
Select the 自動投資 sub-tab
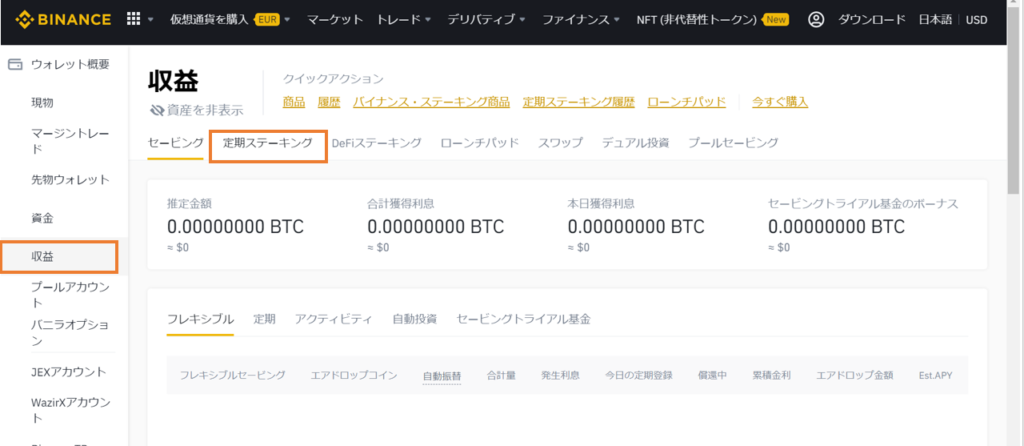click(414, 319)
